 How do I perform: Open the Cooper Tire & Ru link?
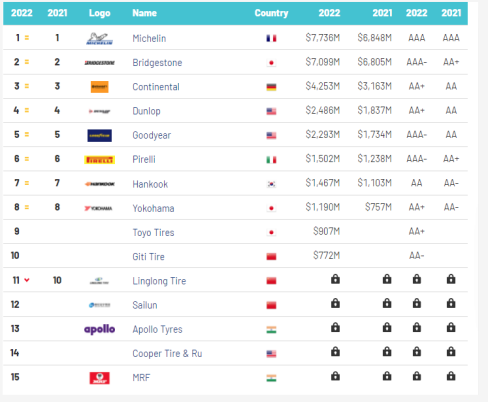(167, 353)
